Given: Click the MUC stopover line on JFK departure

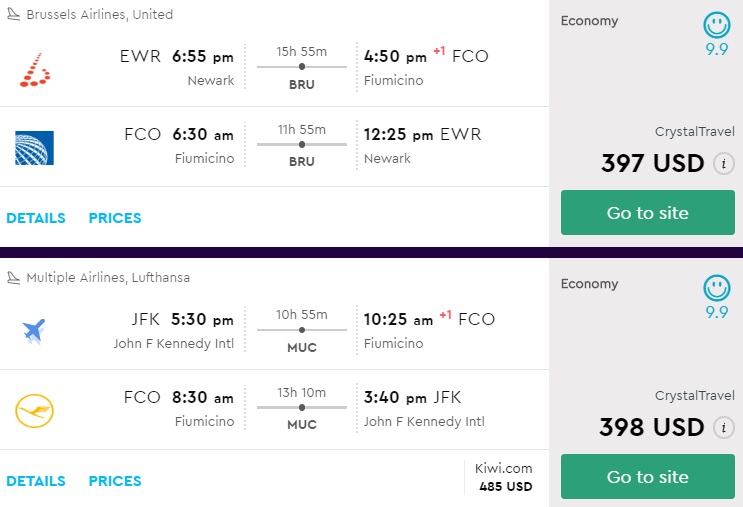Looking at the screenshot, I should click(x=301, y=330).
